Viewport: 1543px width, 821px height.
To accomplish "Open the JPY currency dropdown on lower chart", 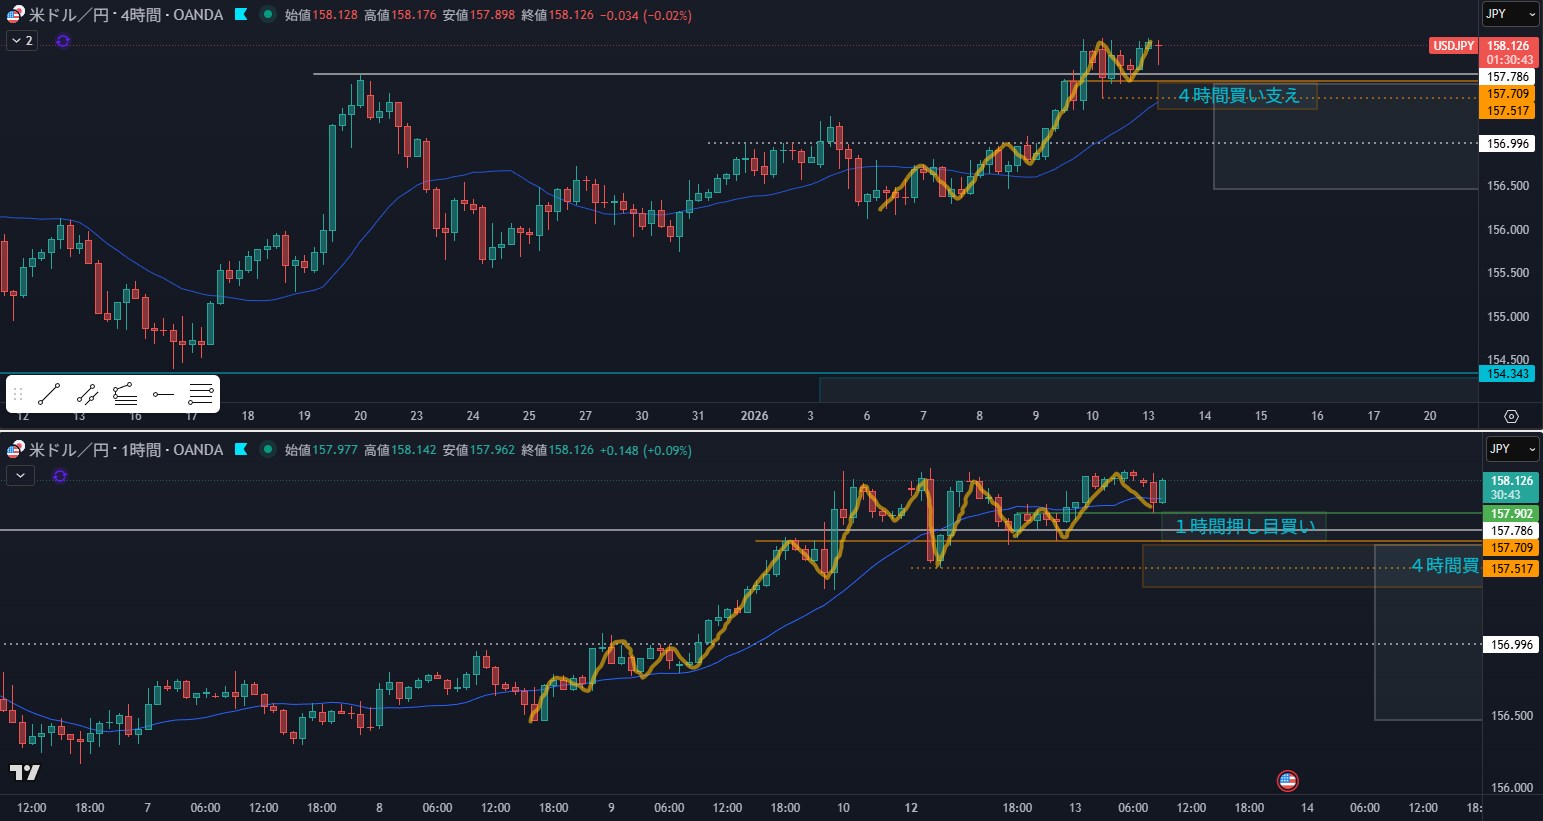I will tap(1510, 449).
